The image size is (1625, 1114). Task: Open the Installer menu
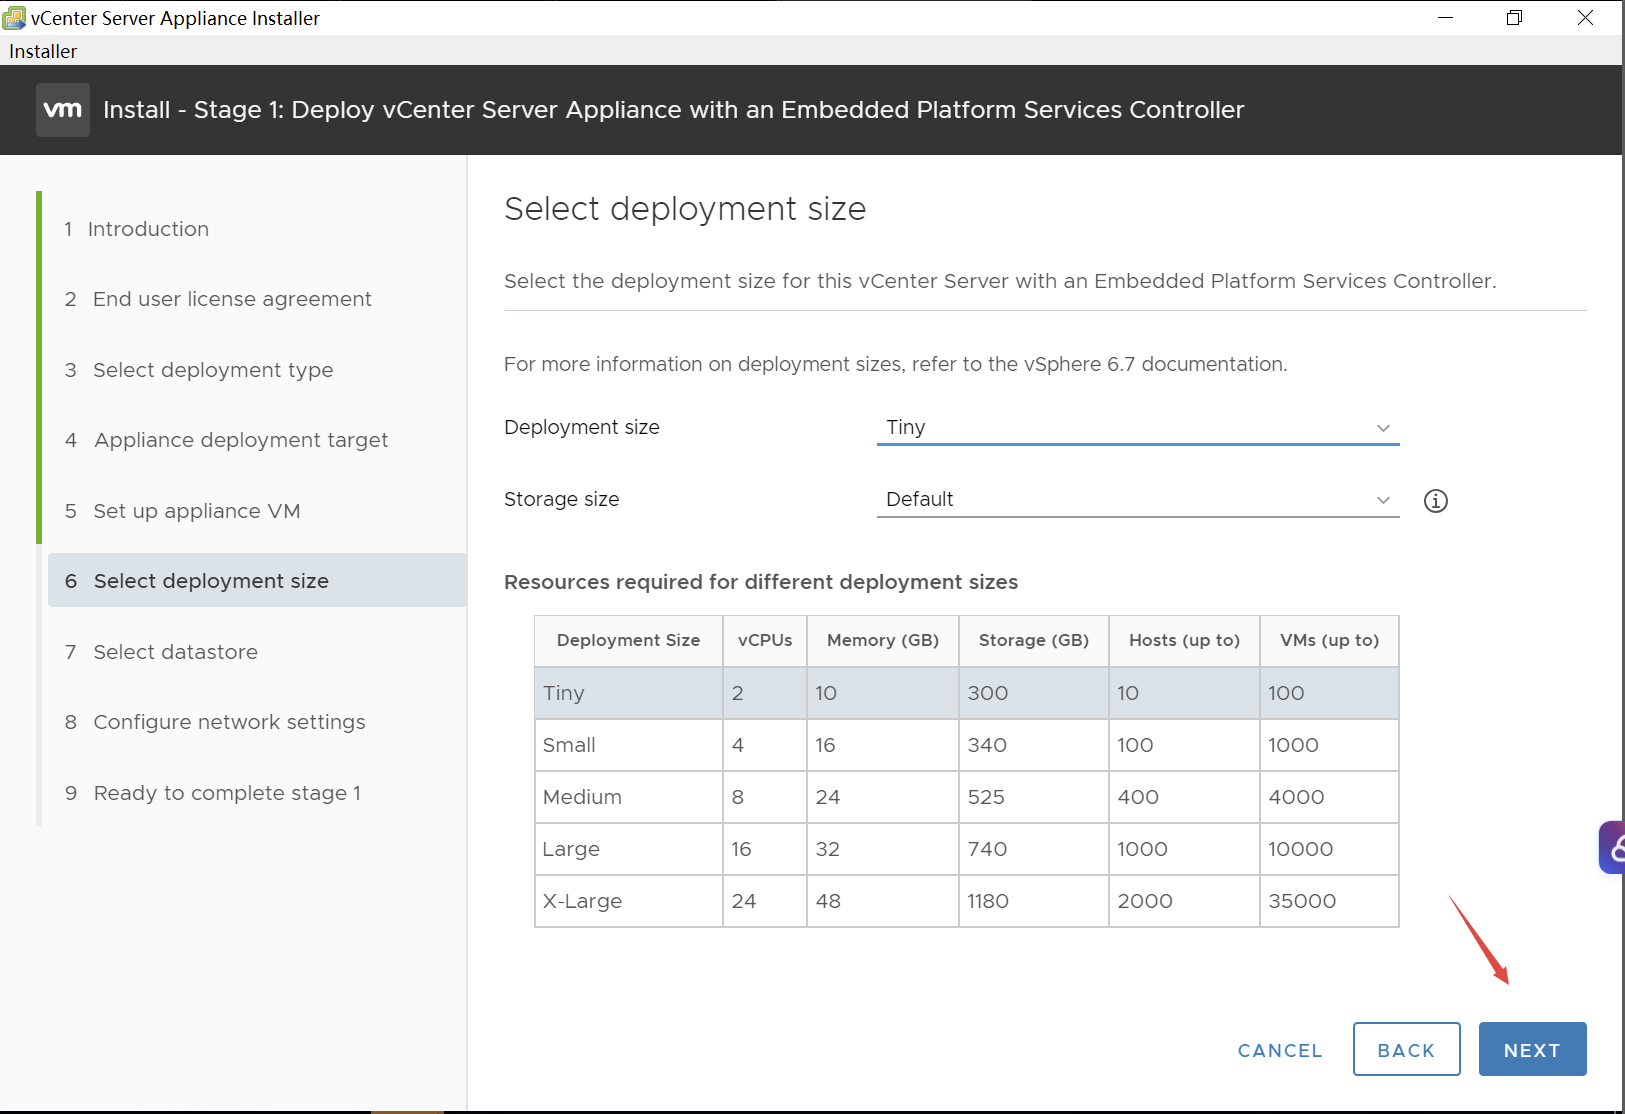tap(43, 51)
